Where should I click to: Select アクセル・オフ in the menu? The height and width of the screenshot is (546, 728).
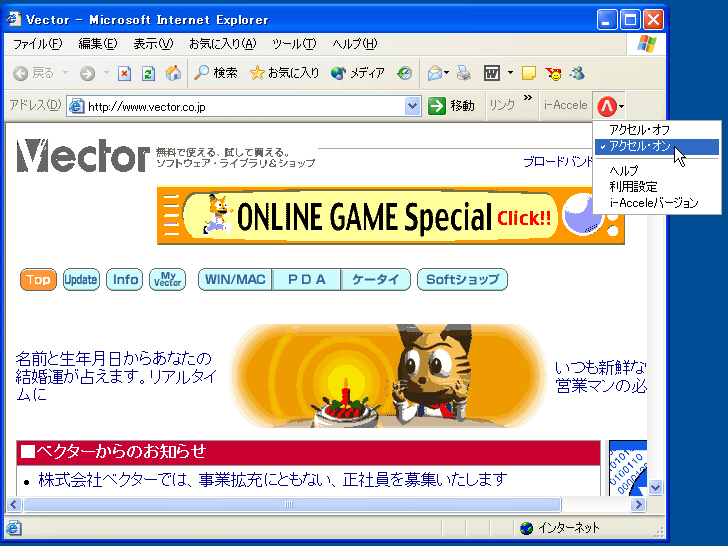pyautogui.click(x=657, y=130)
